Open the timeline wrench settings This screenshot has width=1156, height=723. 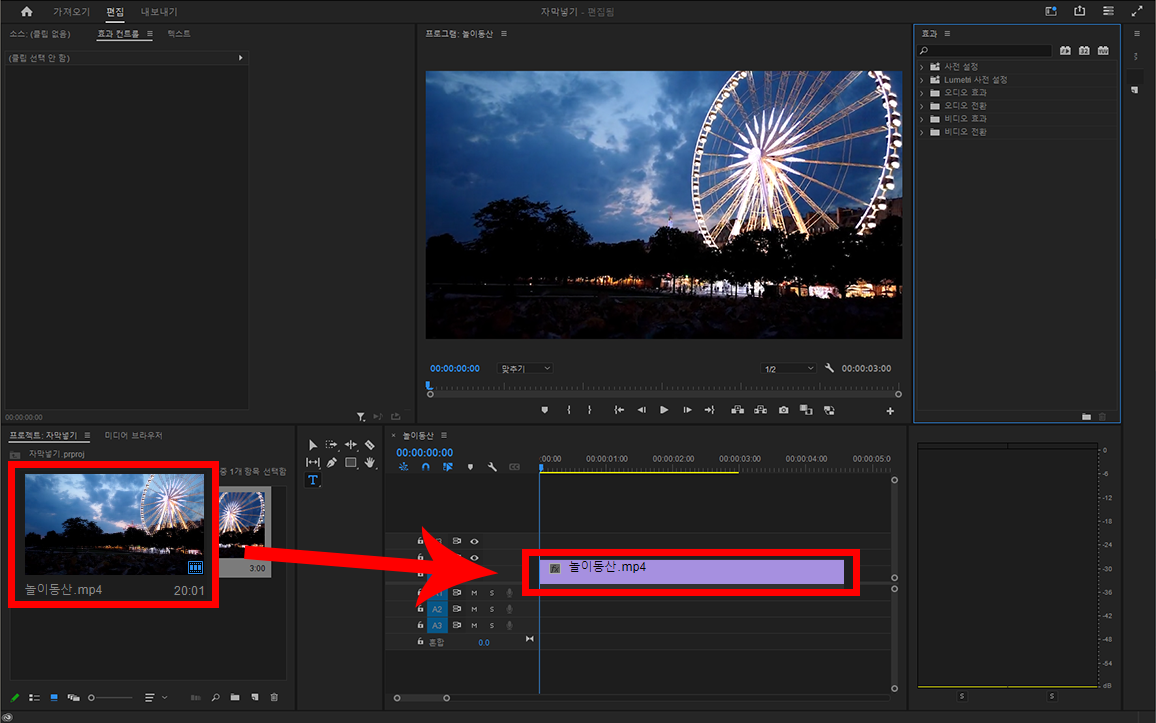point(492,467)
